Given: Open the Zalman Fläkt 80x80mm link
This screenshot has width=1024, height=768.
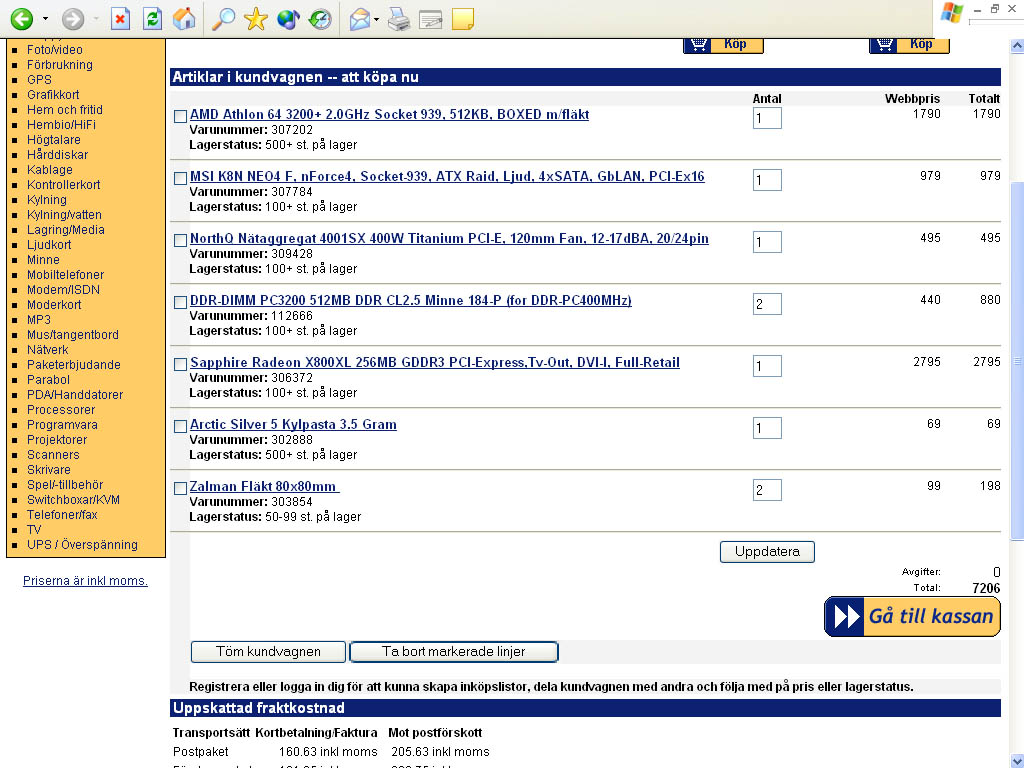Looking at the screenshot, I should 264,487.
